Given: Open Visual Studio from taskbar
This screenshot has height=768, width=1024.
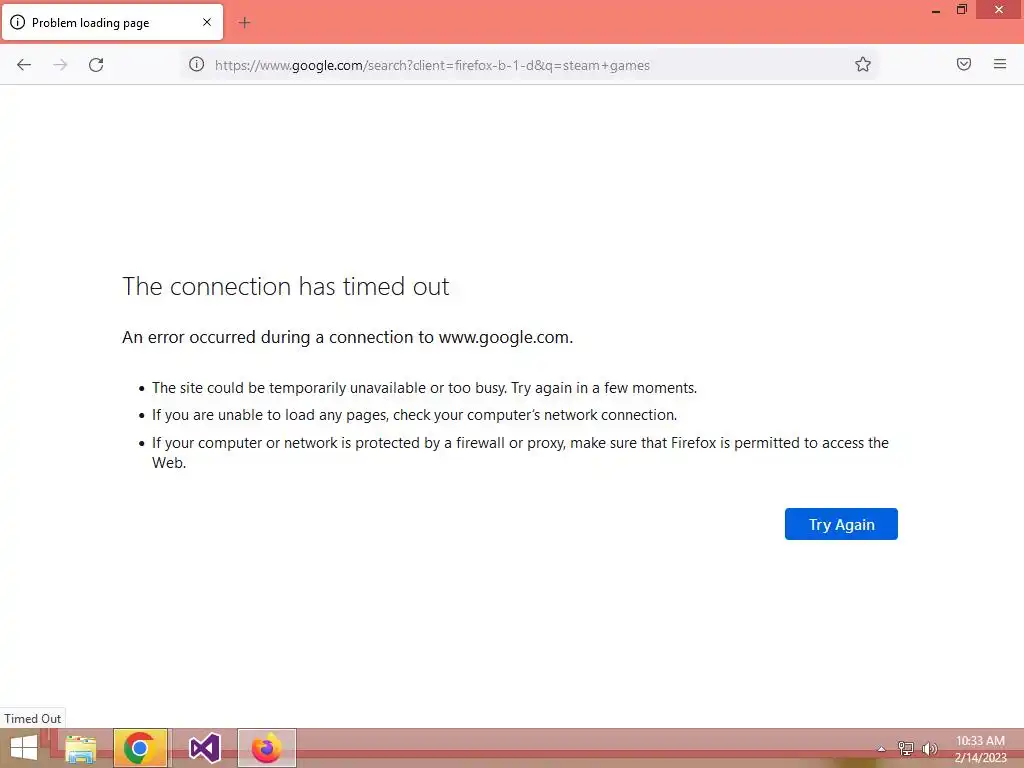Looking at the screenshot, I should 204,748.
